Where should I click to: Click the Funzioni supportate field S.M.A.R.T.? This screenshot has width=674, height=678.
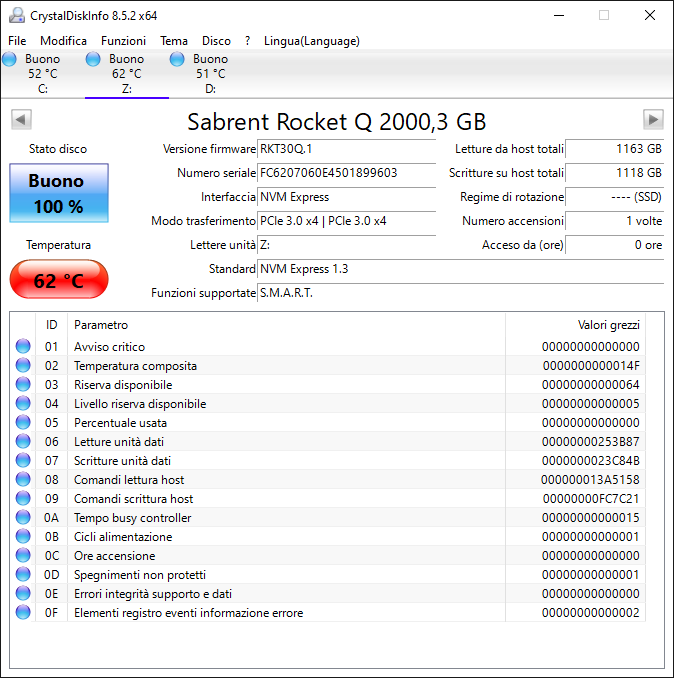tap(460, 293)
